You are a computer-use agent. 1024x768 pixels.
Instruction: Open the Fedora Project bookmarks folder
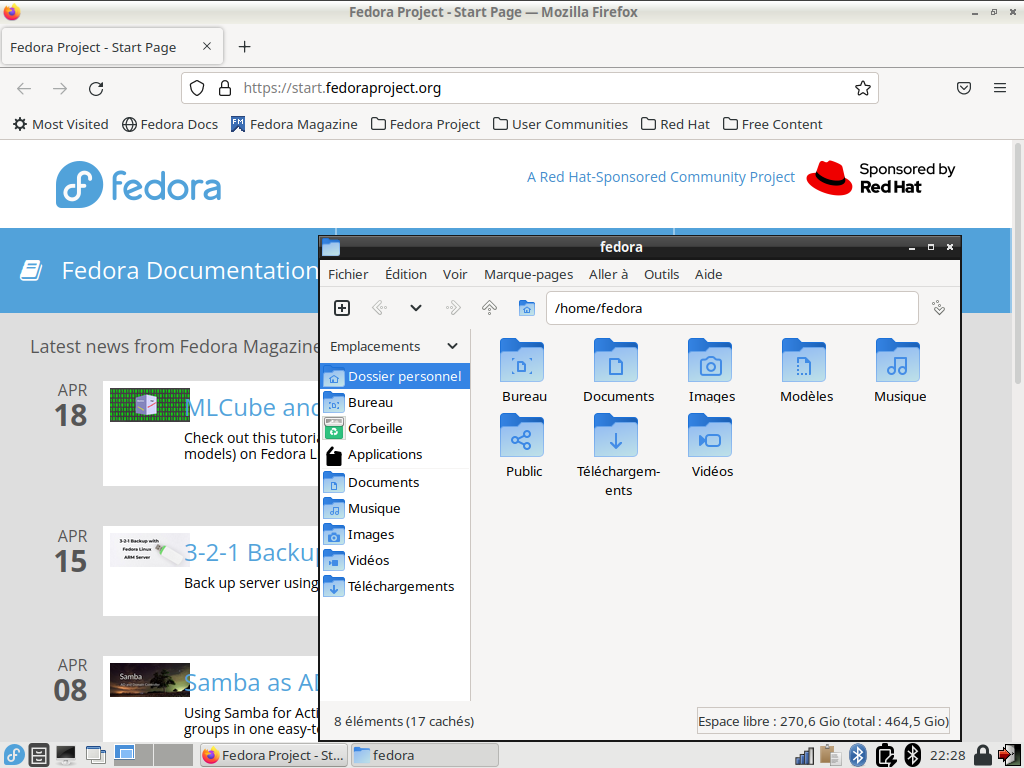(425, 124)
